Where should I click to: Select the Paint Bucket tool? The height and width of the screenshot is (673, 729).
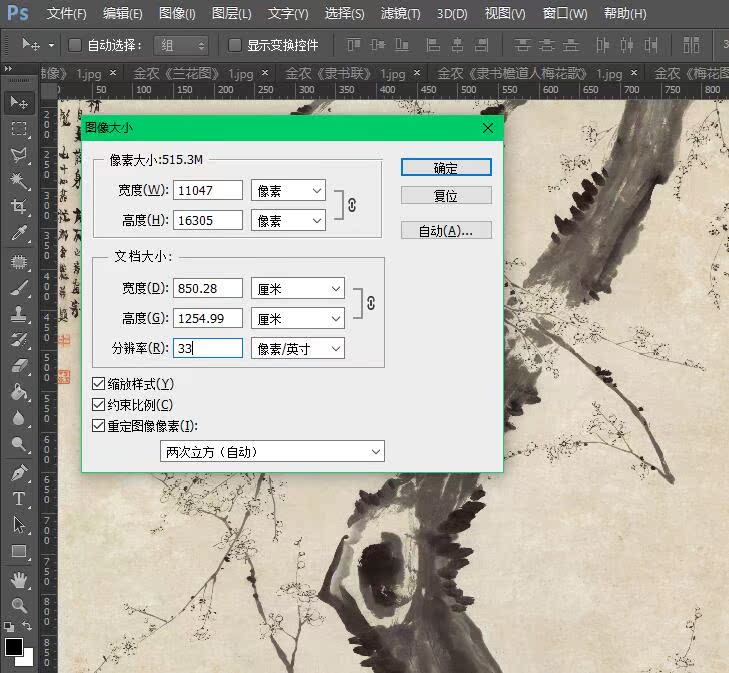pyautogui.click(x=19, y=392)
